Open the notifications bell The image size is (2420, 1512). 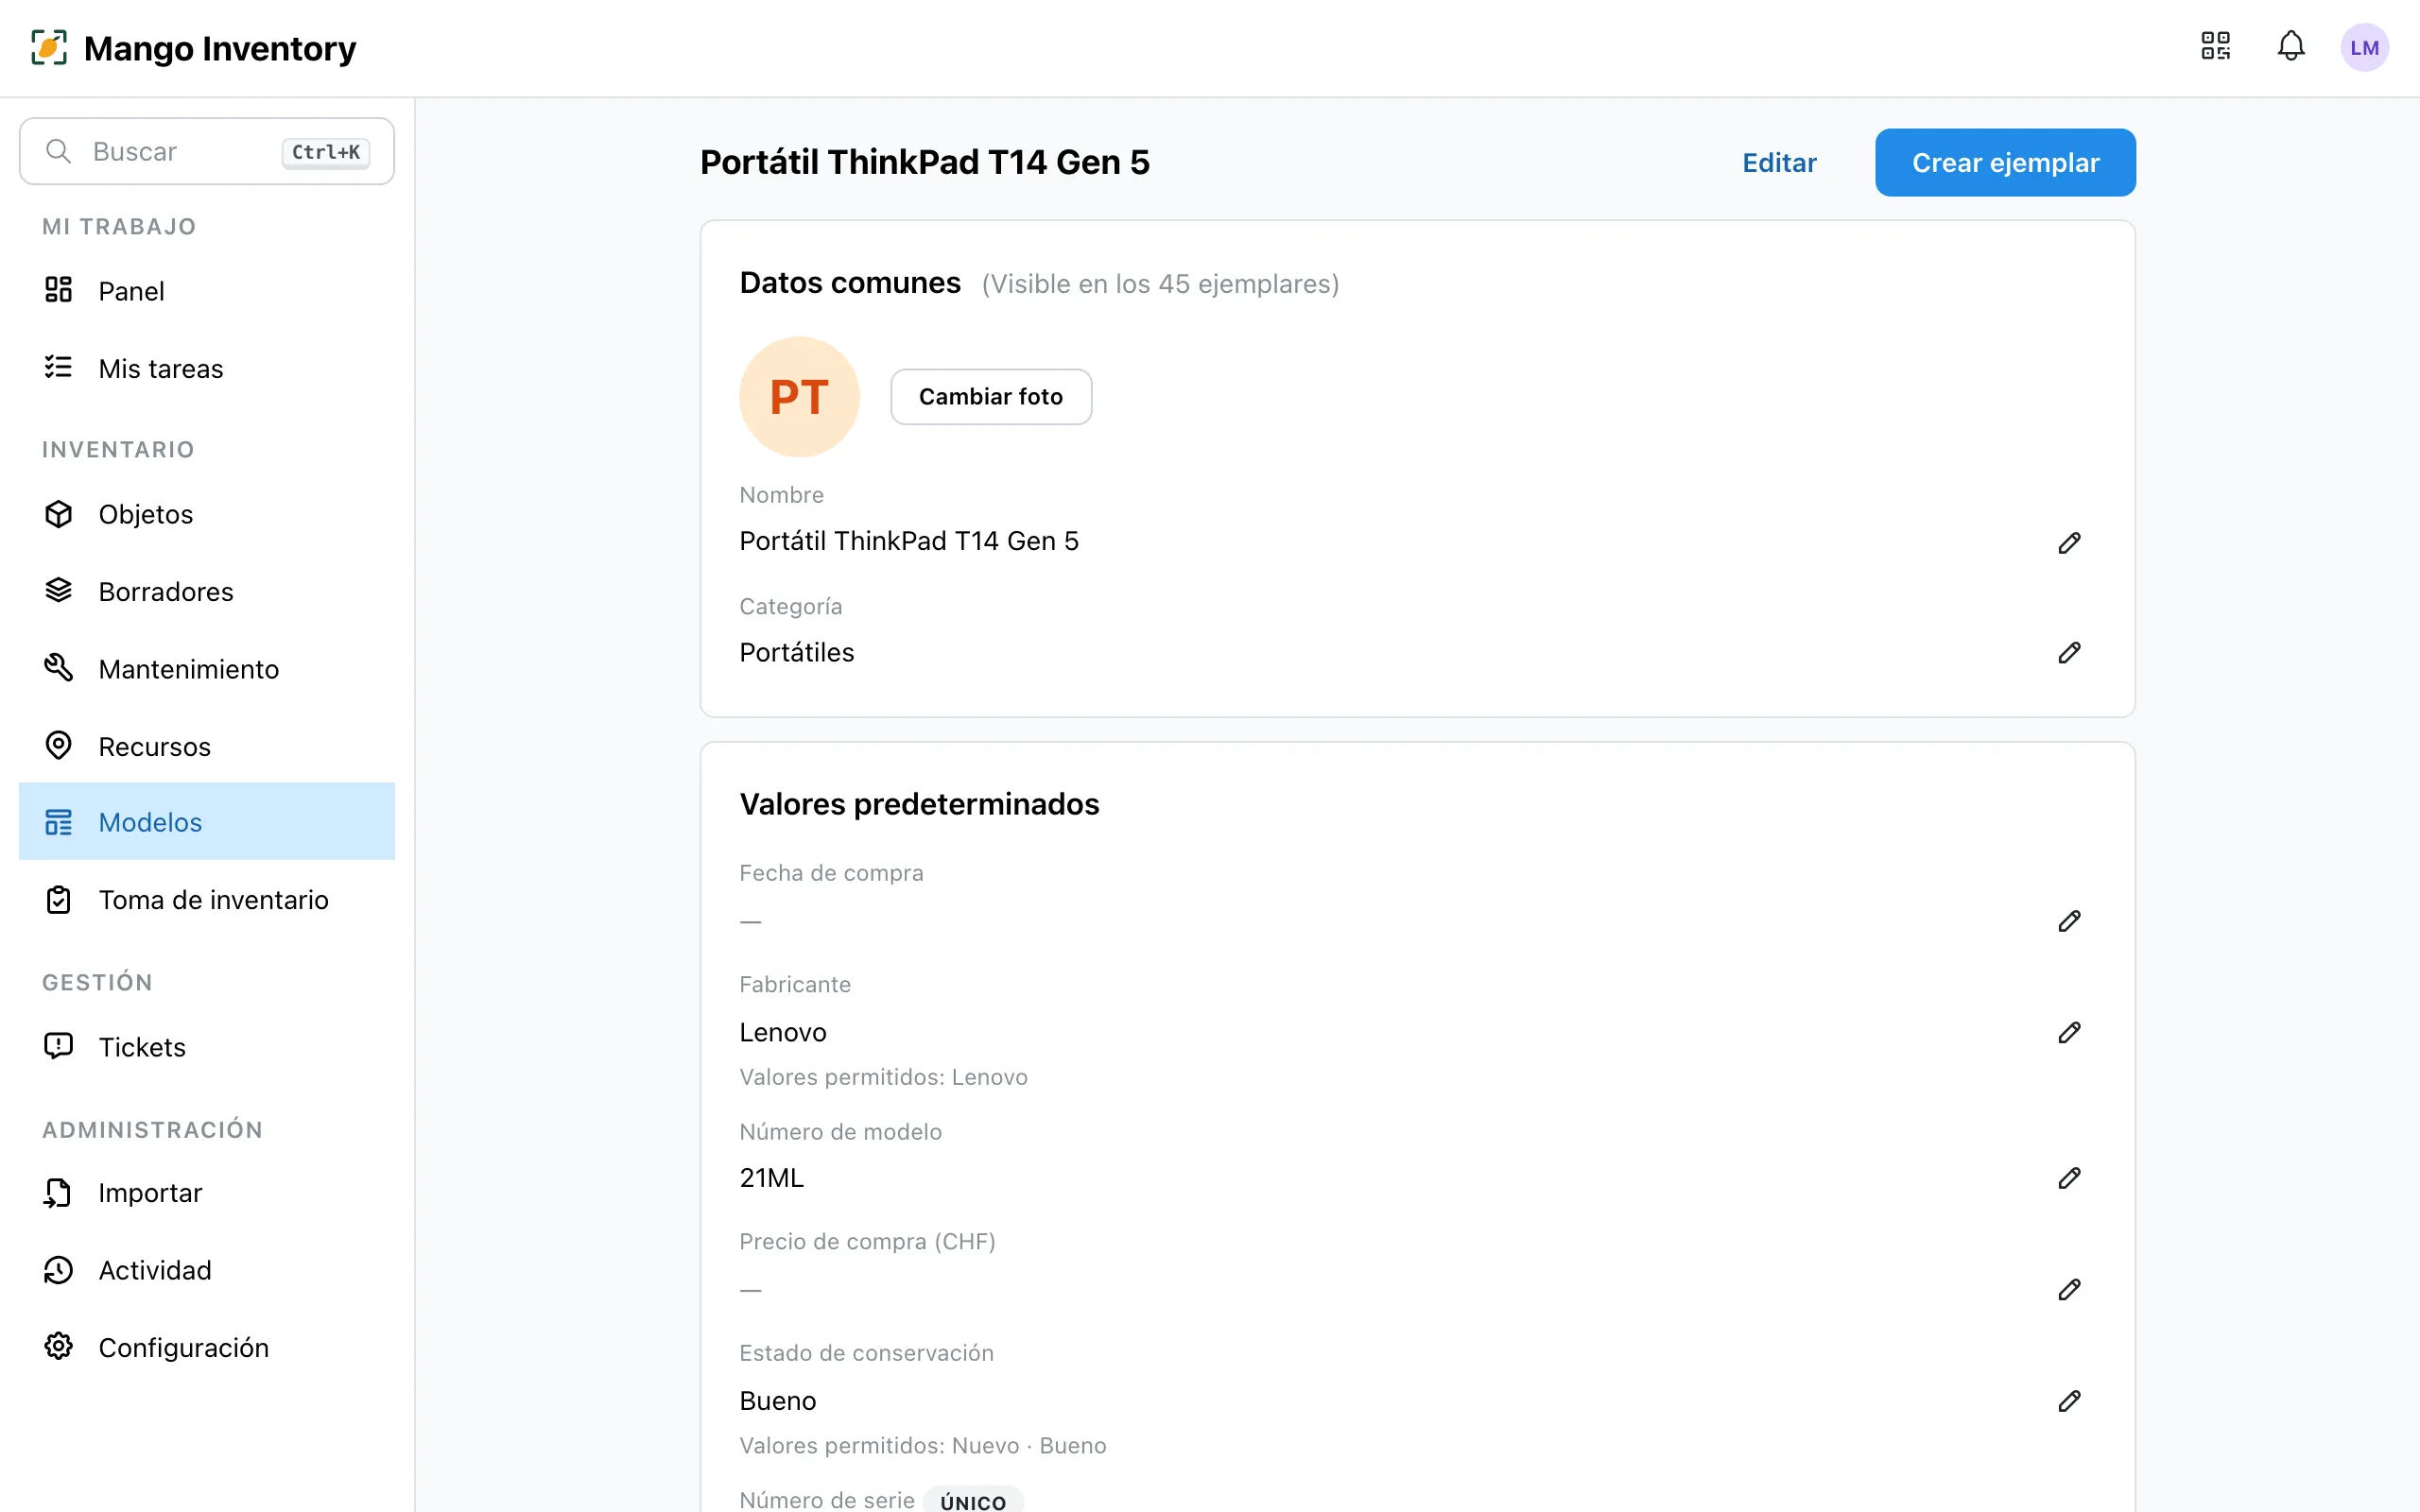coord(2291,46)
